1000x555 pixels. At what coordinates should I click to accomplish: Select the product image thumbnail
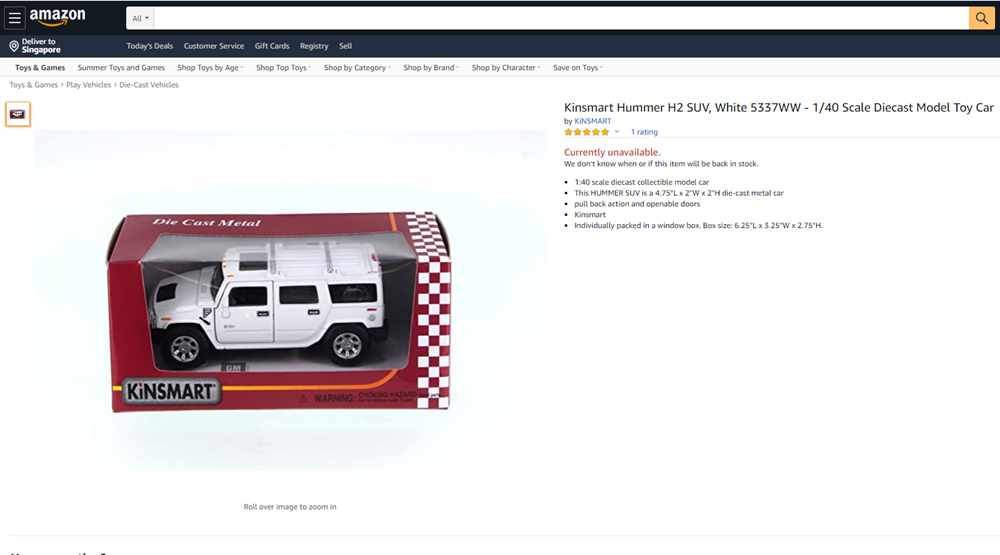click(18, 114)
